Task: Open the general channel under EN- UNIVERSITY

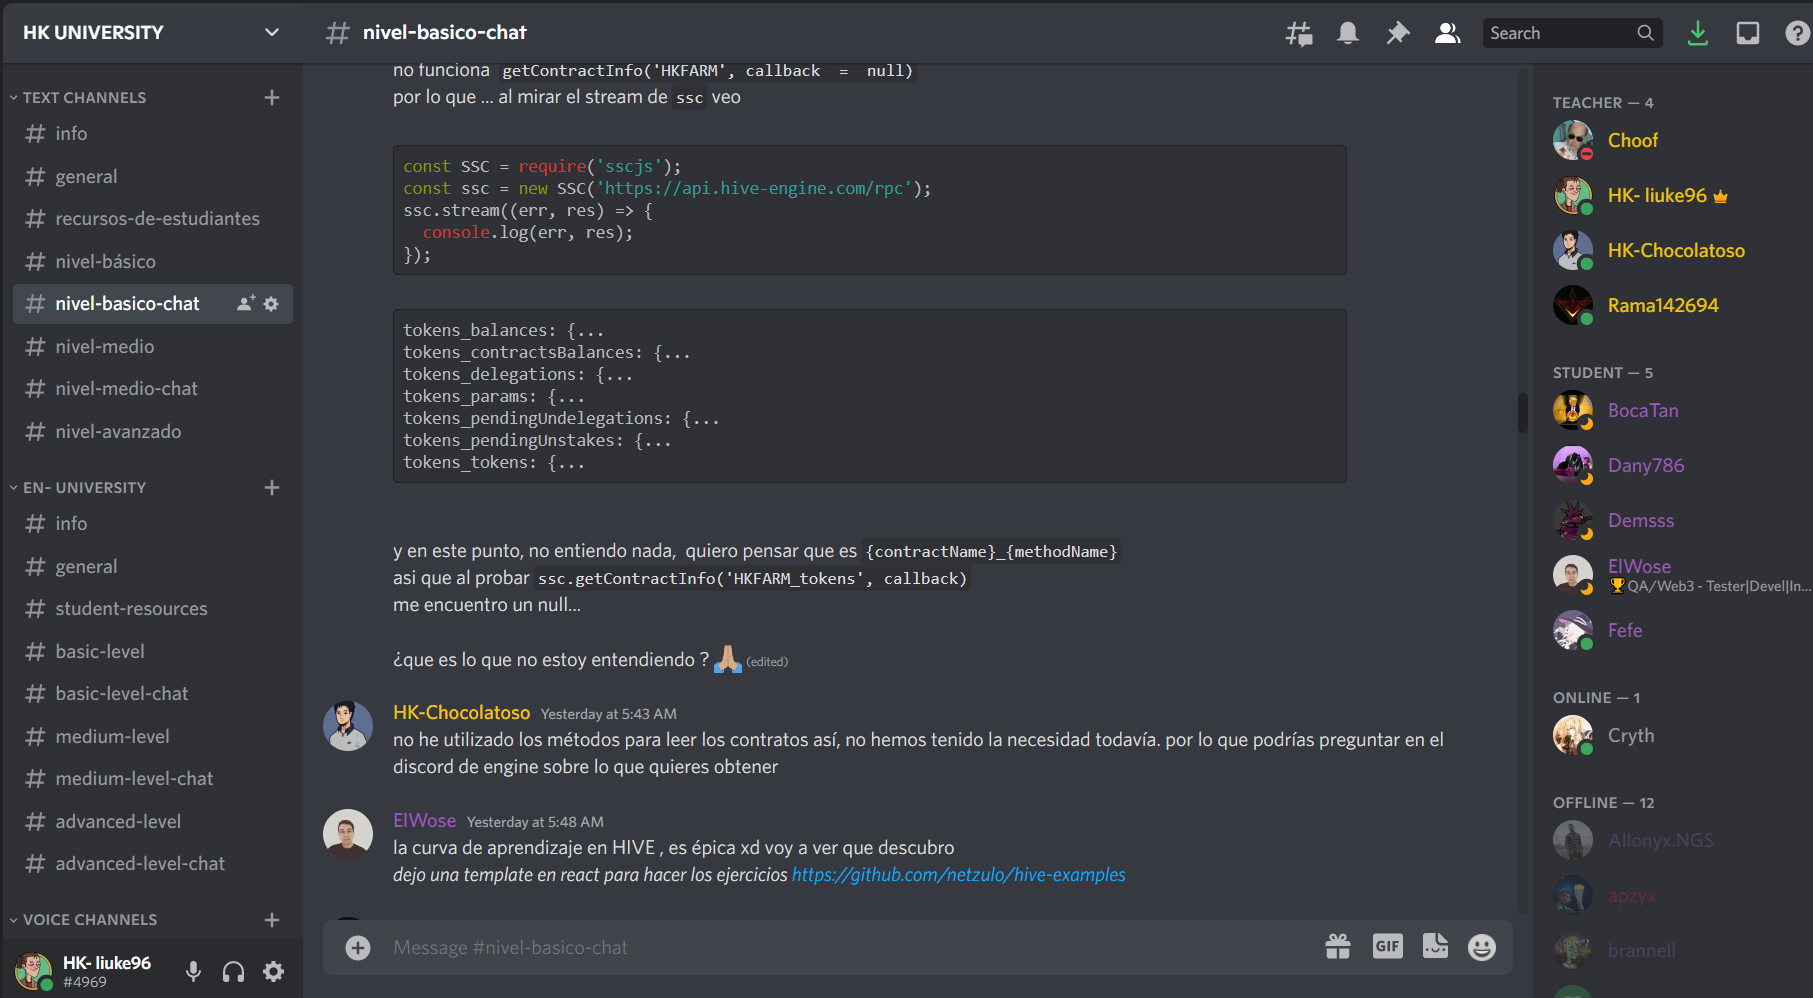Action: 153,566
